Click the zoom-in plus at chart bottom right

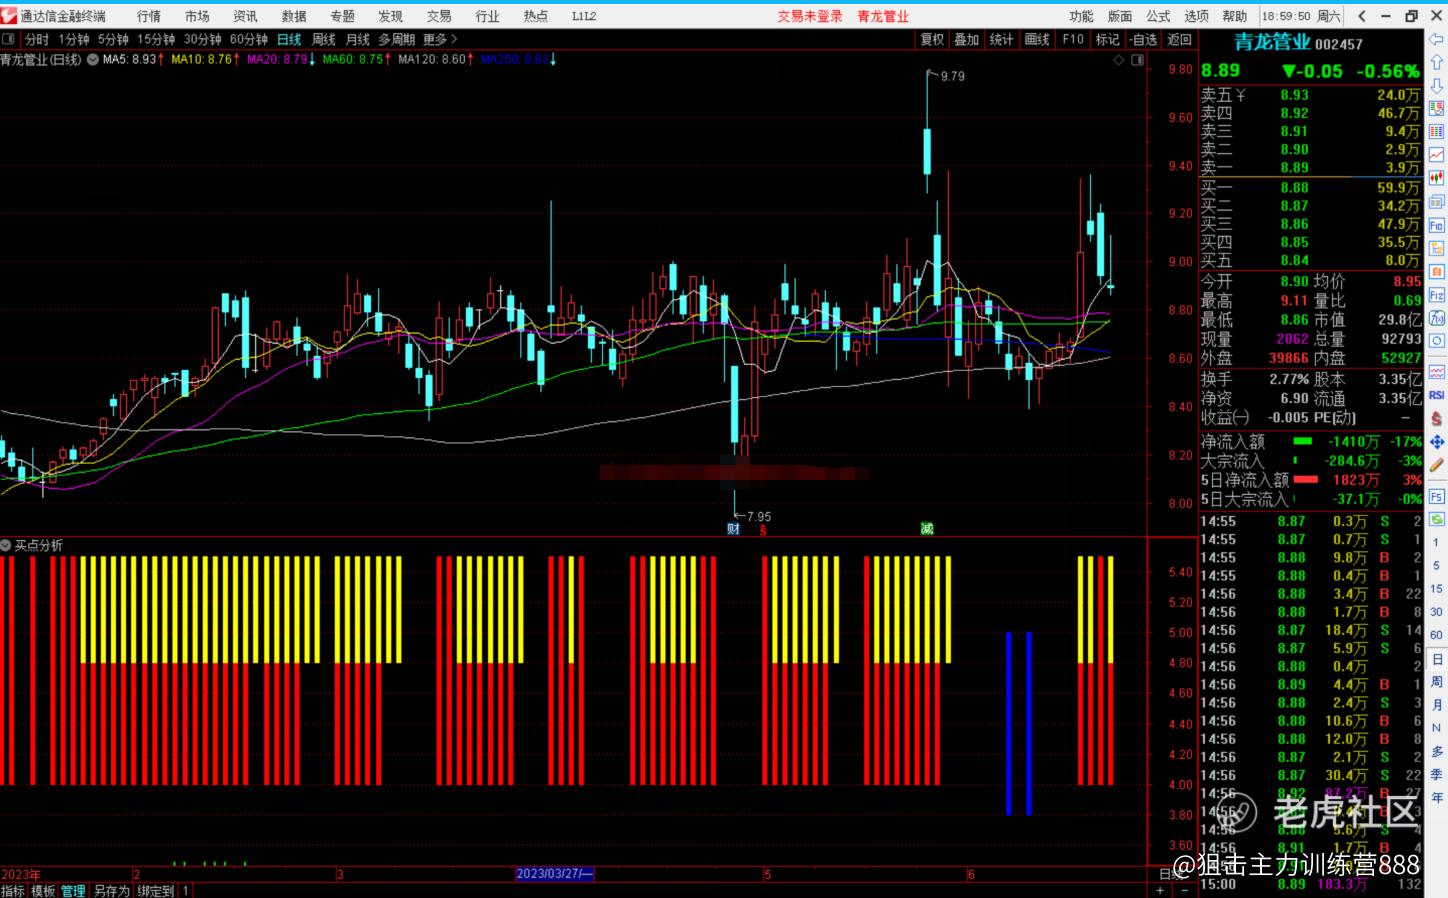click(x=1160, y=890)
